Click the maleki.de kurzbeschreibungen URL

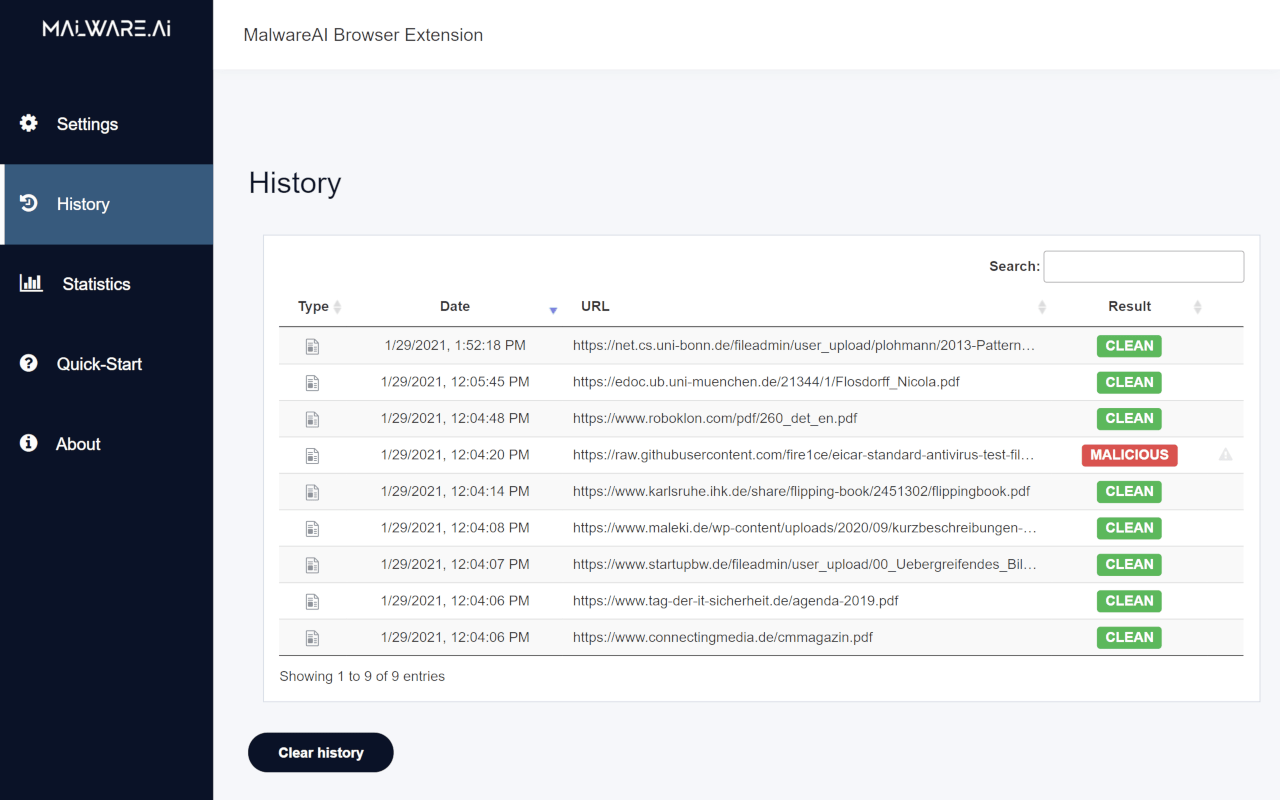pos(805,528)
